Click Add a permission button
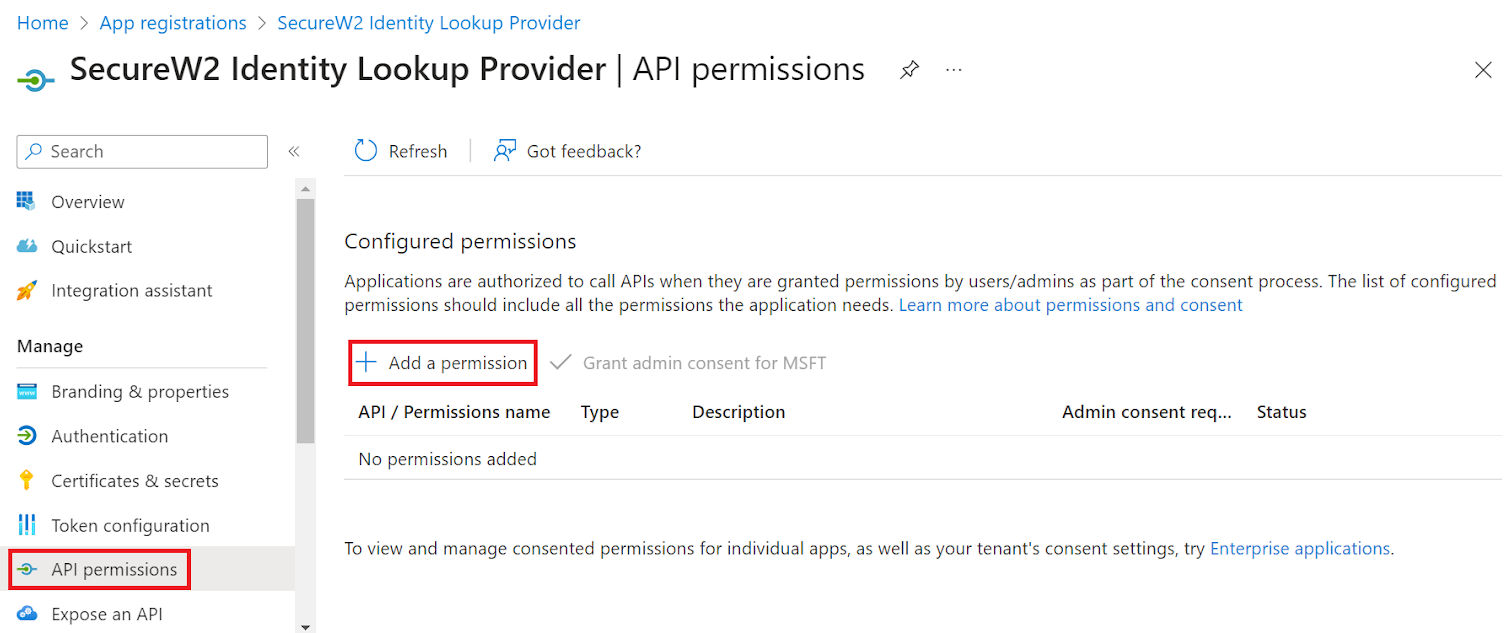 [x=443, y=363]
